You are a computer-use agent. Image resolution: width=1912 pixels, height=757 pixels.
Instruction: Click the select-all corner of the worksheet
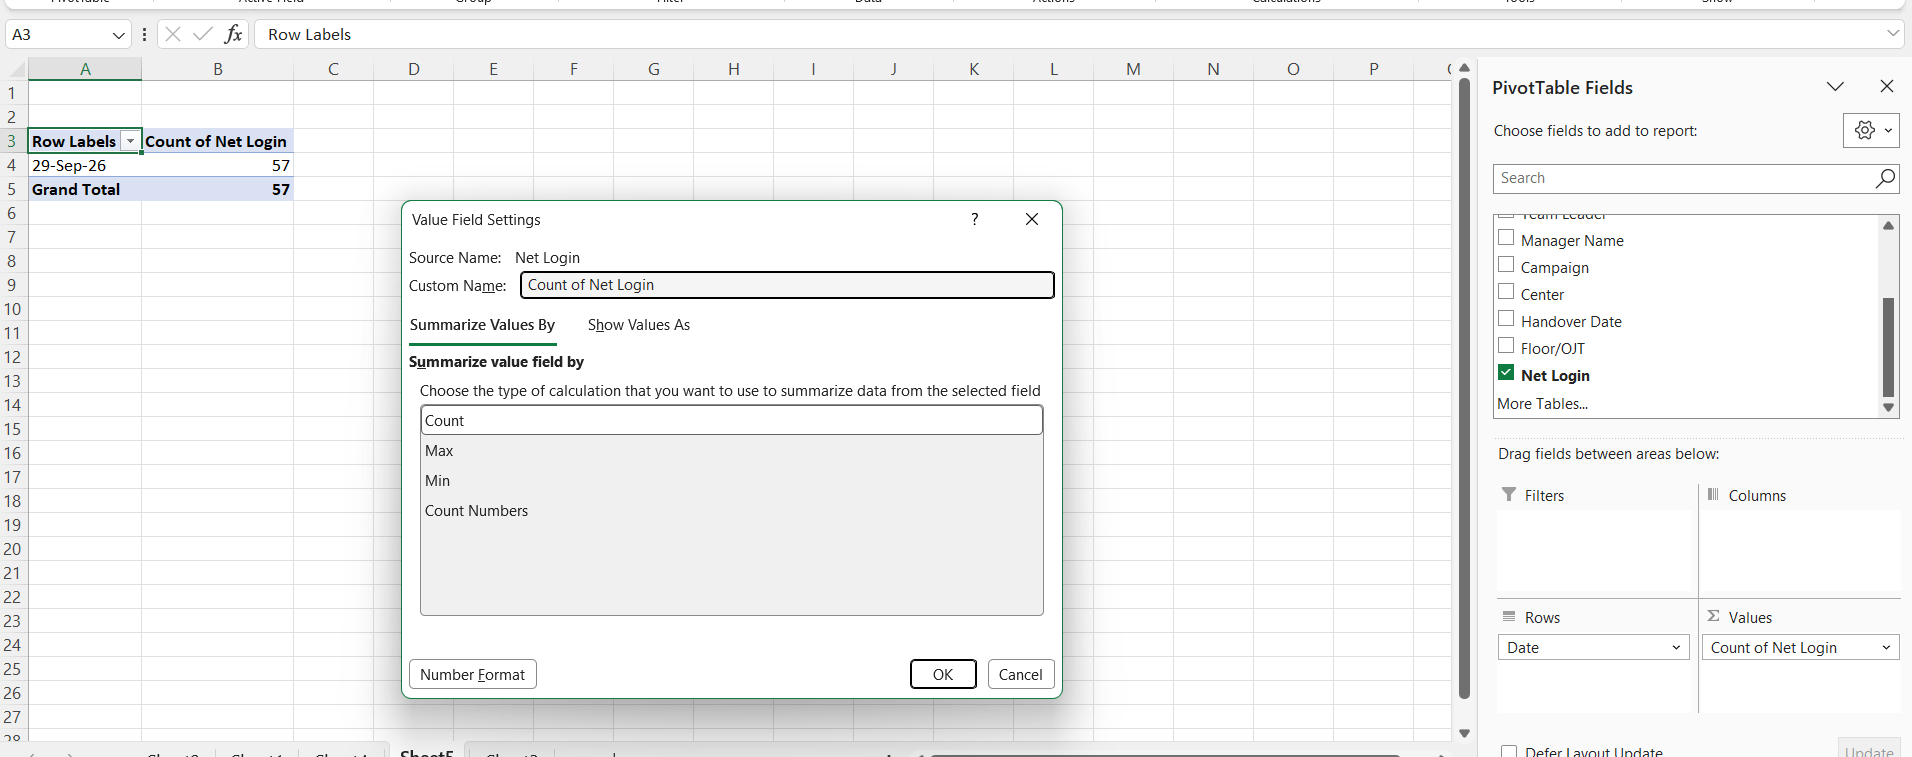[15, 69]
